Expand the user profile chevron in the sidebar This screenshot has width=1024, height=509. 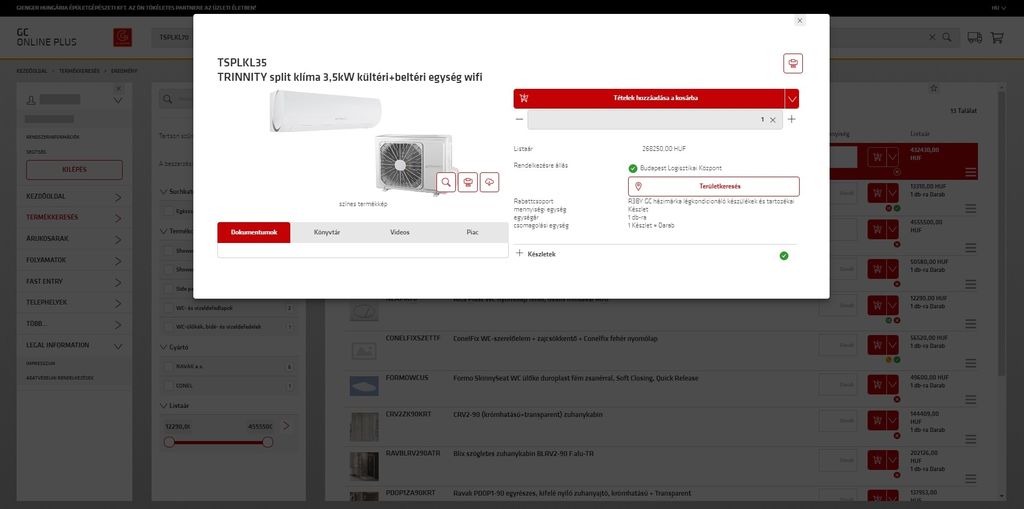[118, 100]
